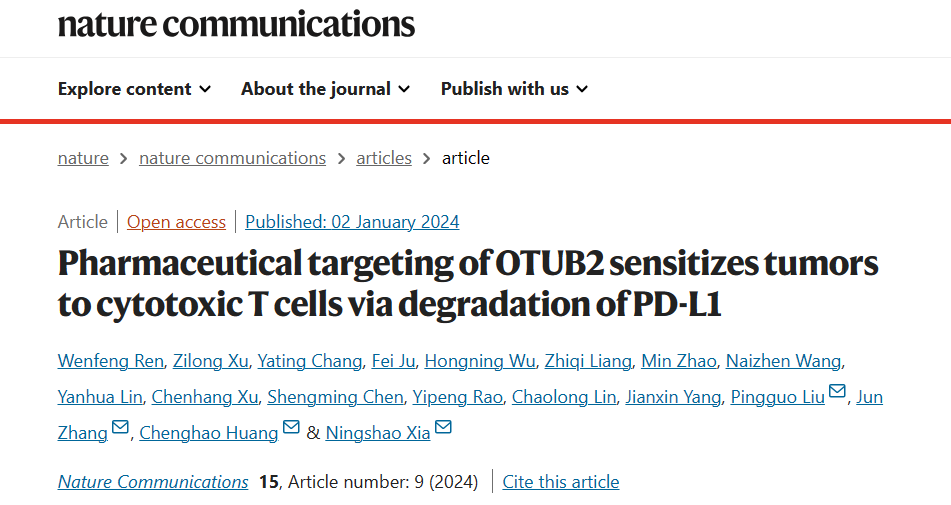Open author Wenfeng Ren's profile link

(111, 361)
